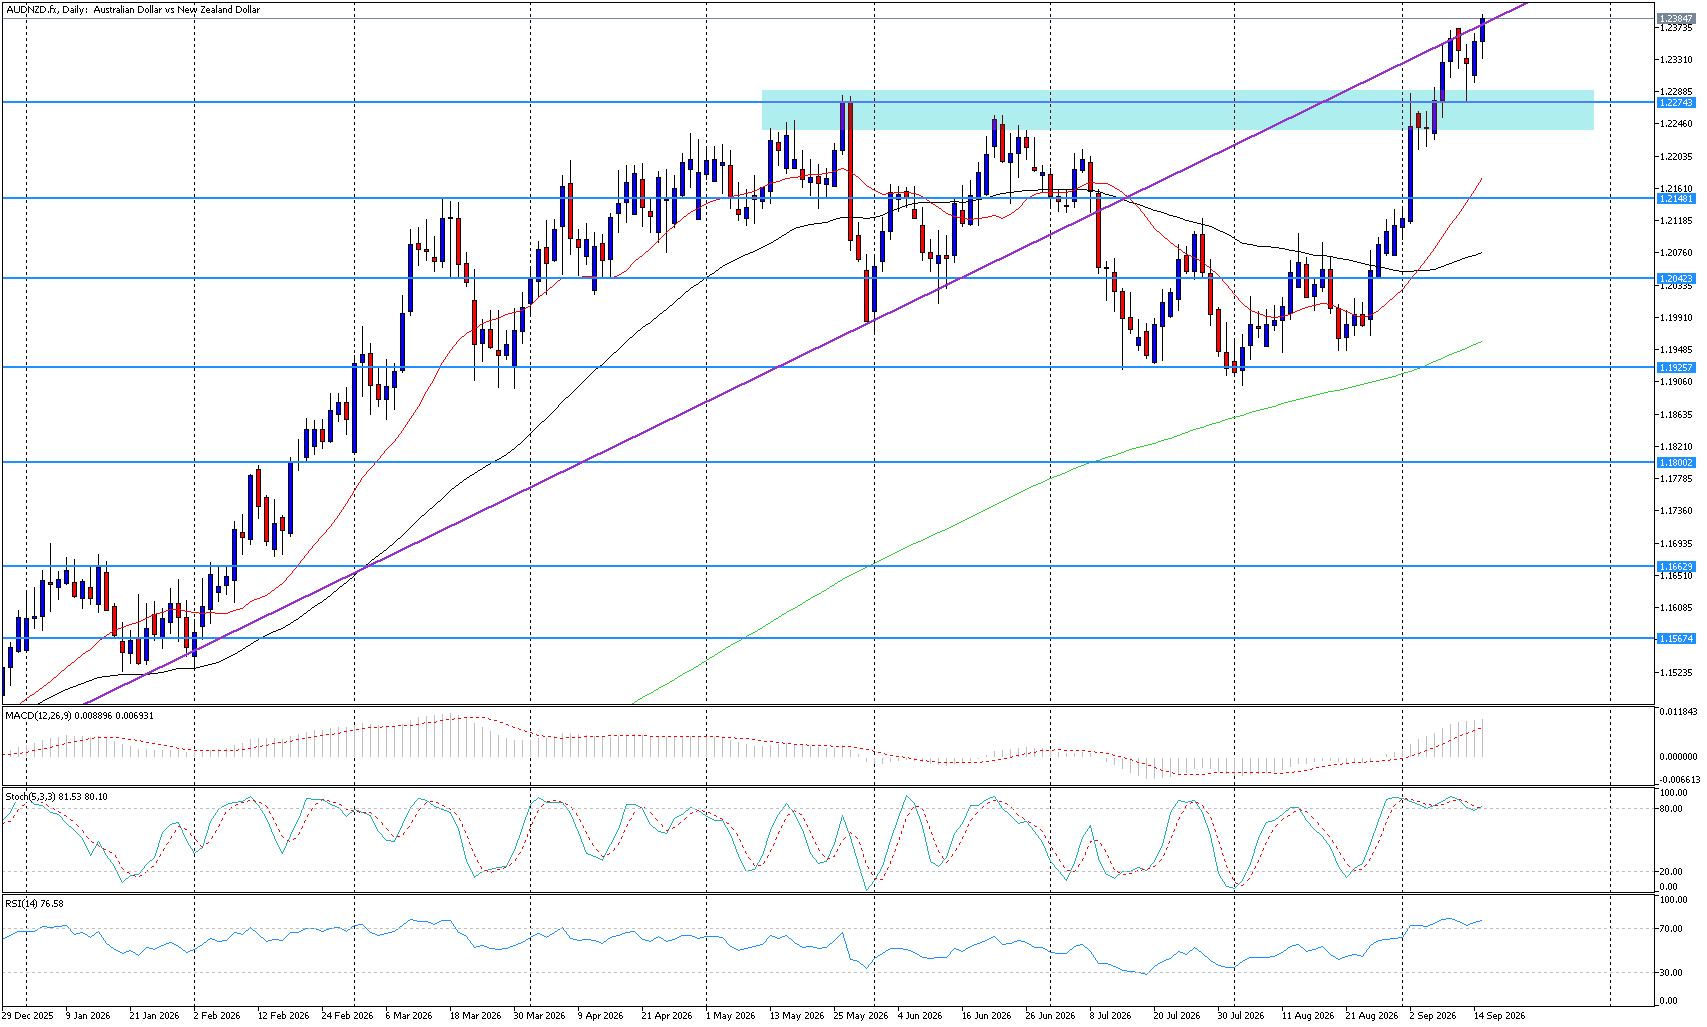Click the 1.22035 price axis value
The width and height of the screenshot is (1707, 1027).
[1676, 157]
